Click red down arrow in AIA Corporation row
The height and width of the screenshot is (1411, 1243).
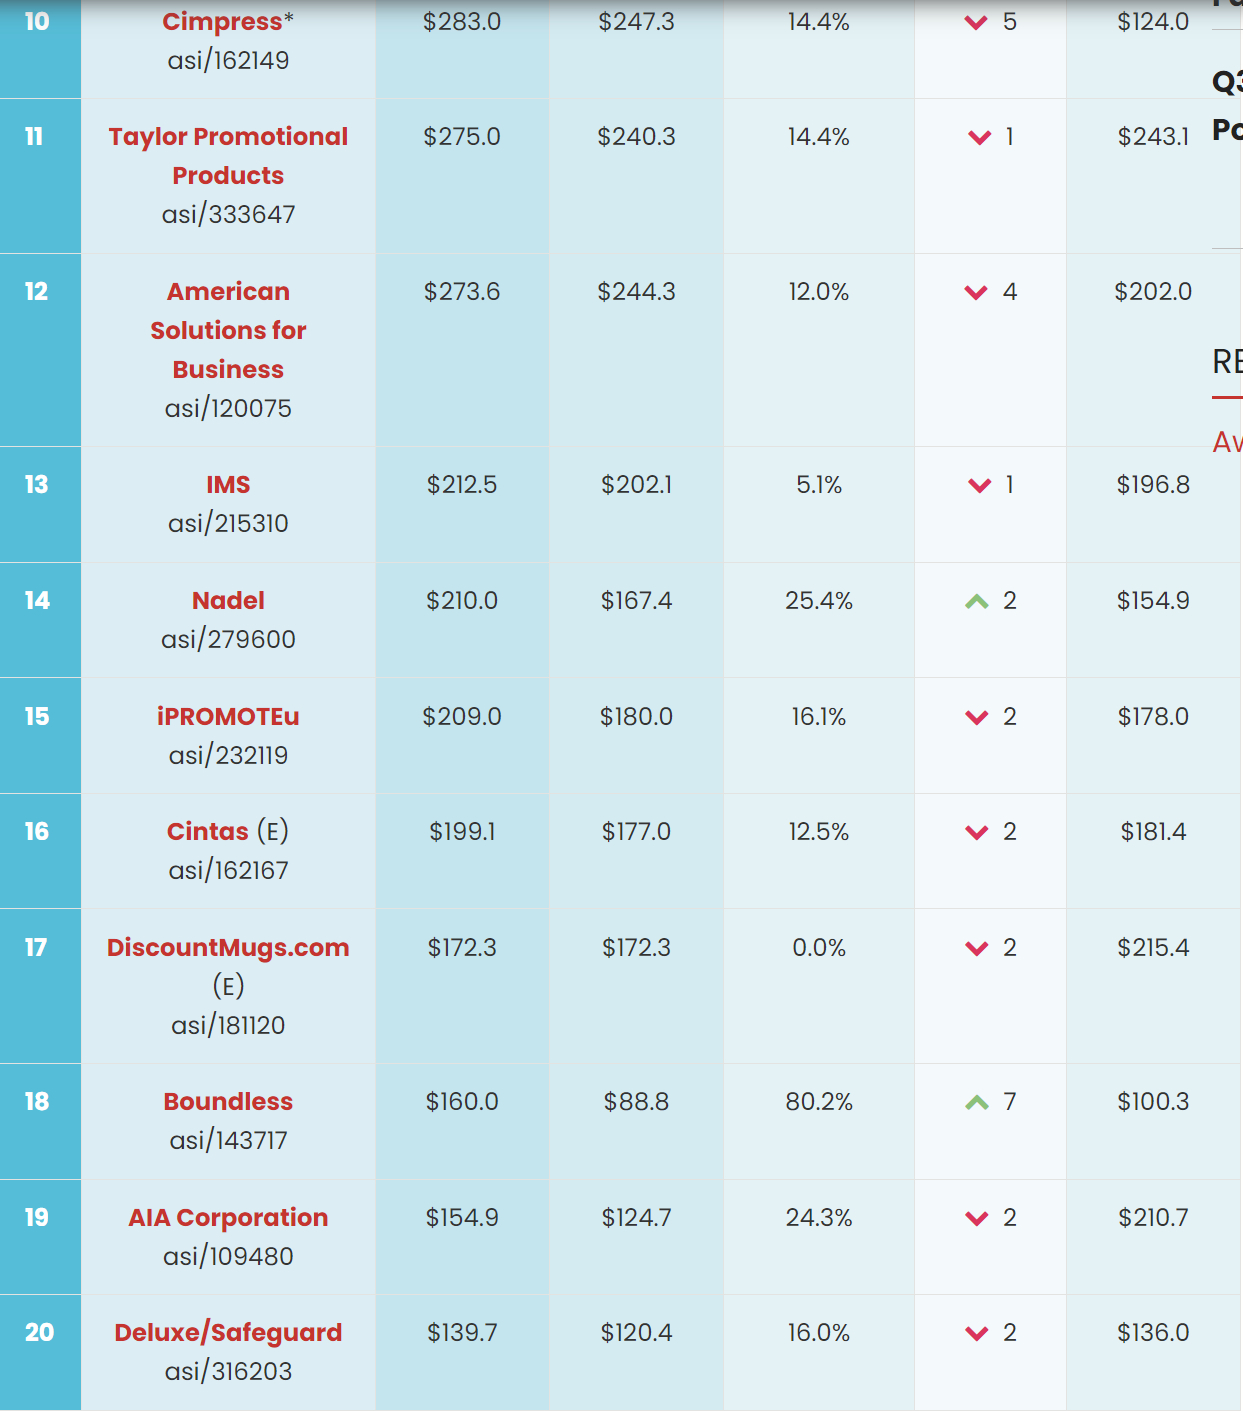(977, 1218)
